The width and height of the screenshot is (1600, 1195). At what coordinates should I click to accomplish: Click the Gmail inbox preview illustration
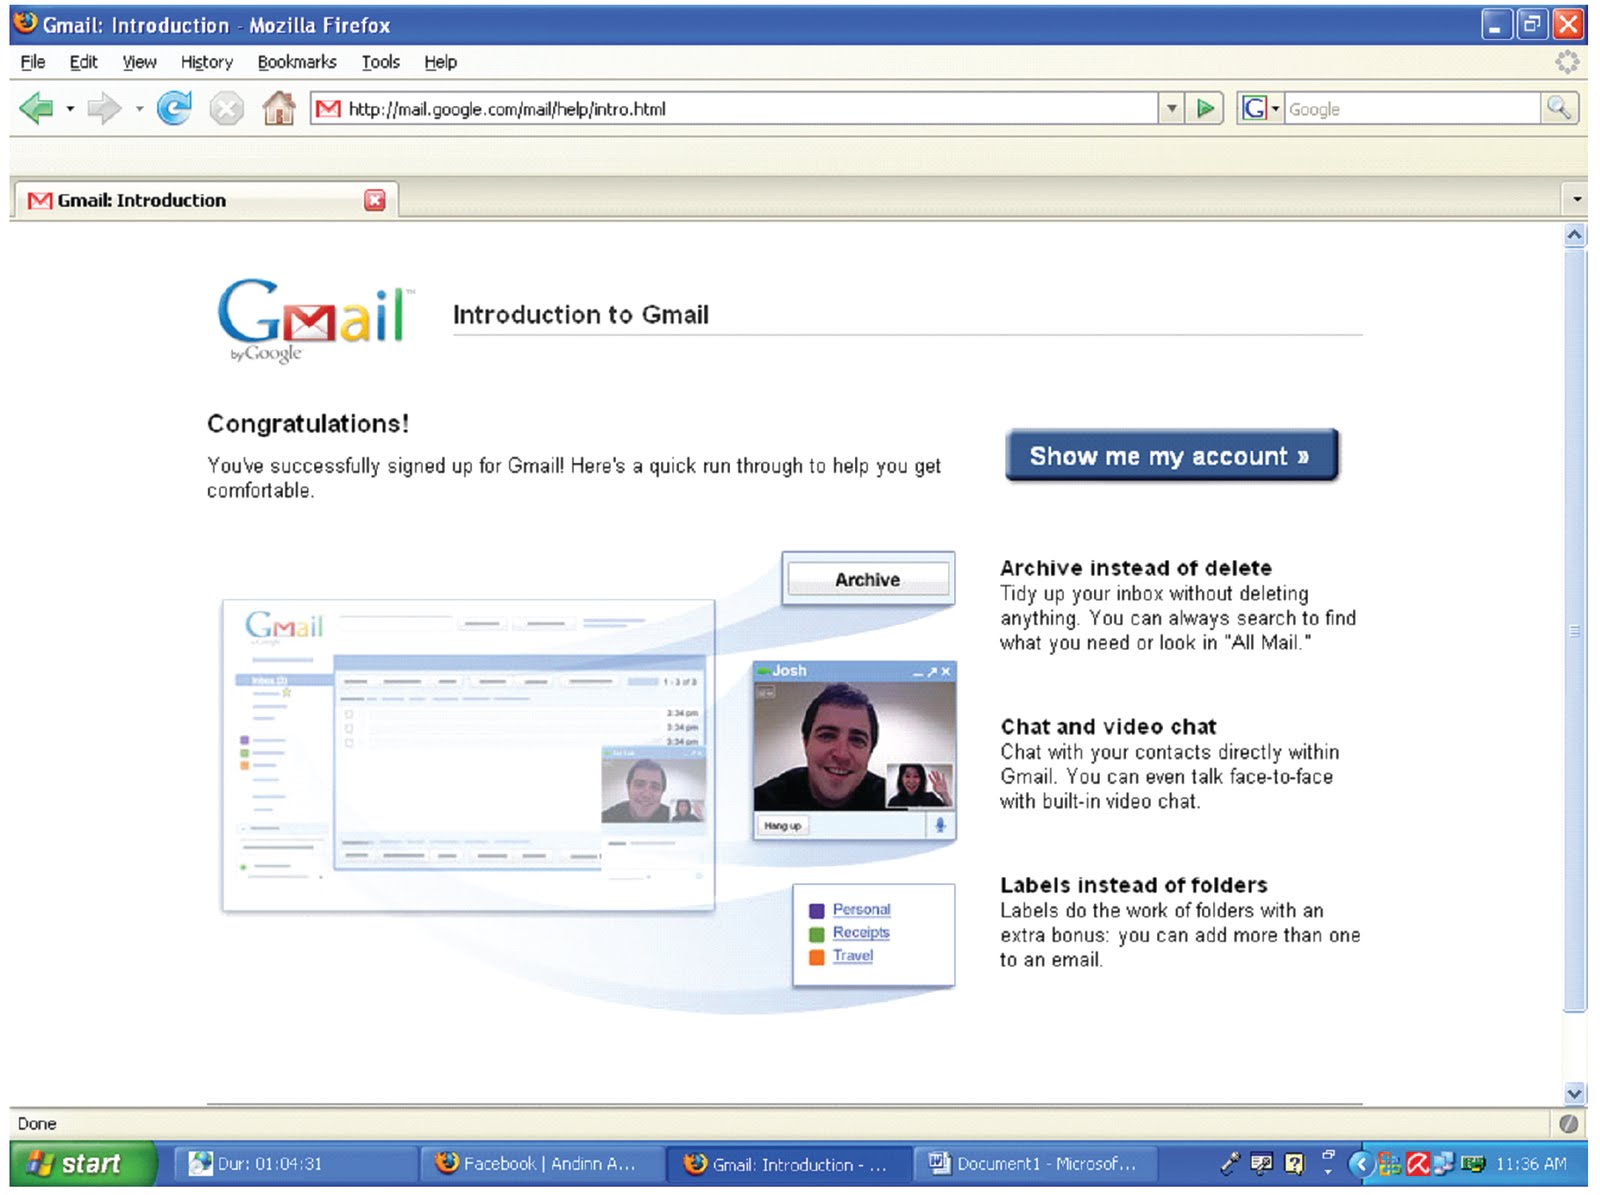tap(468, 755)
